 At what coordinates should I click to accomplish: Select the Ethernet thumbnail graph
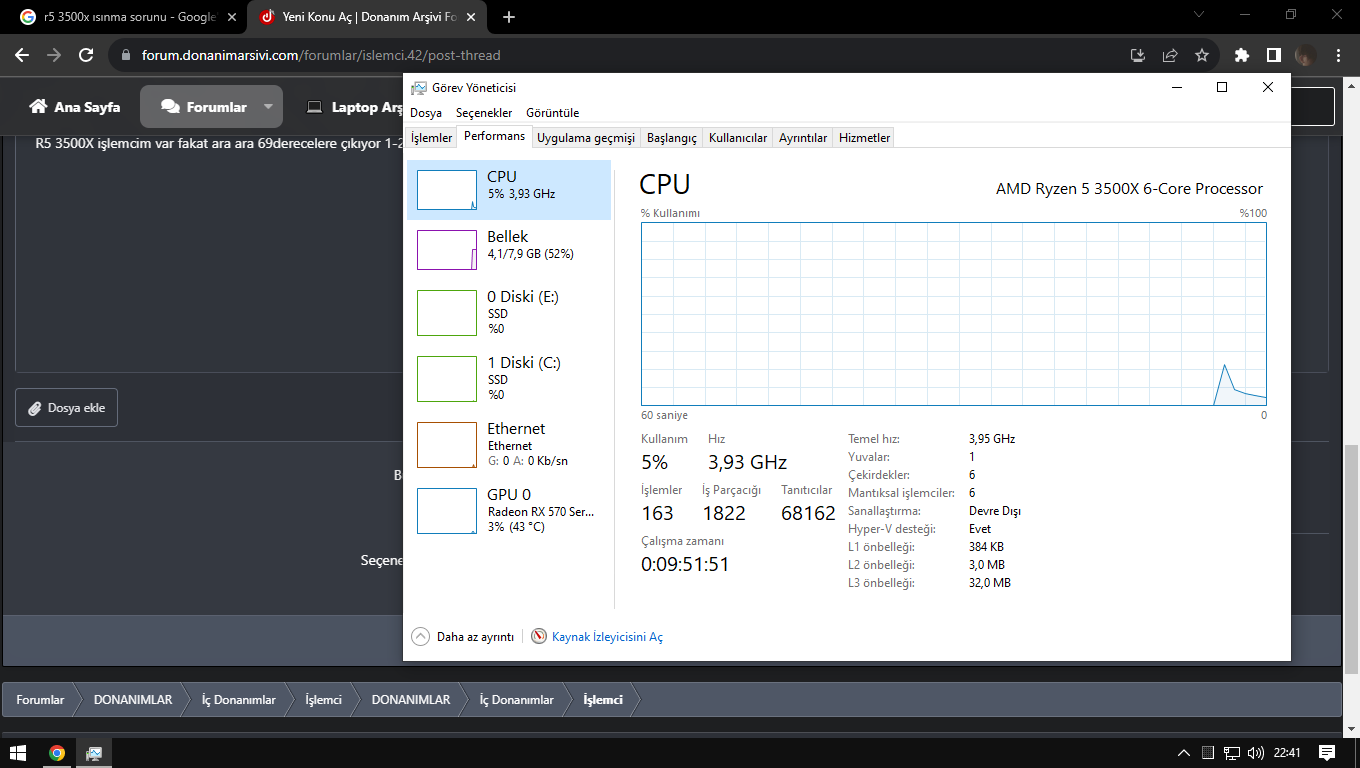pos(447,445)
